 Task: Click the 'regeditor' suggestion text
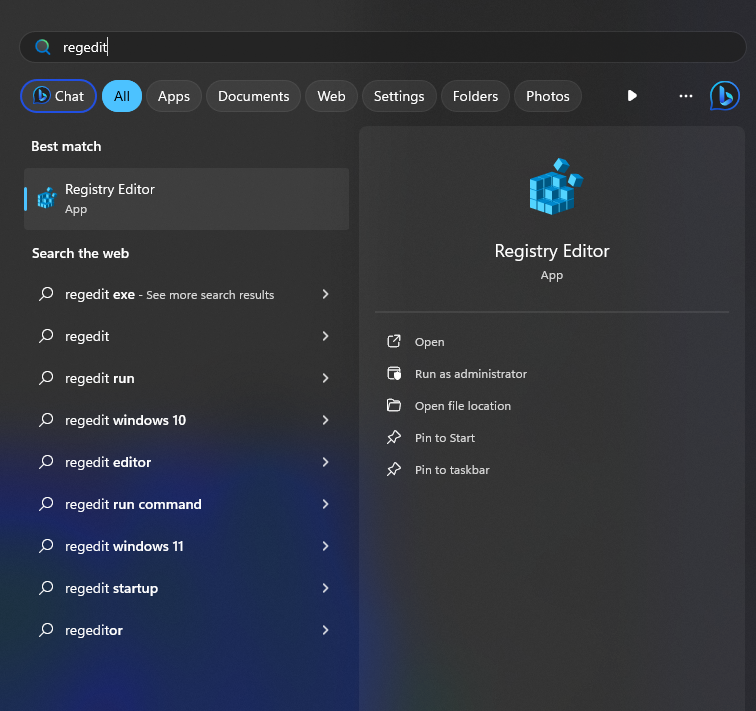pos(94,631)
